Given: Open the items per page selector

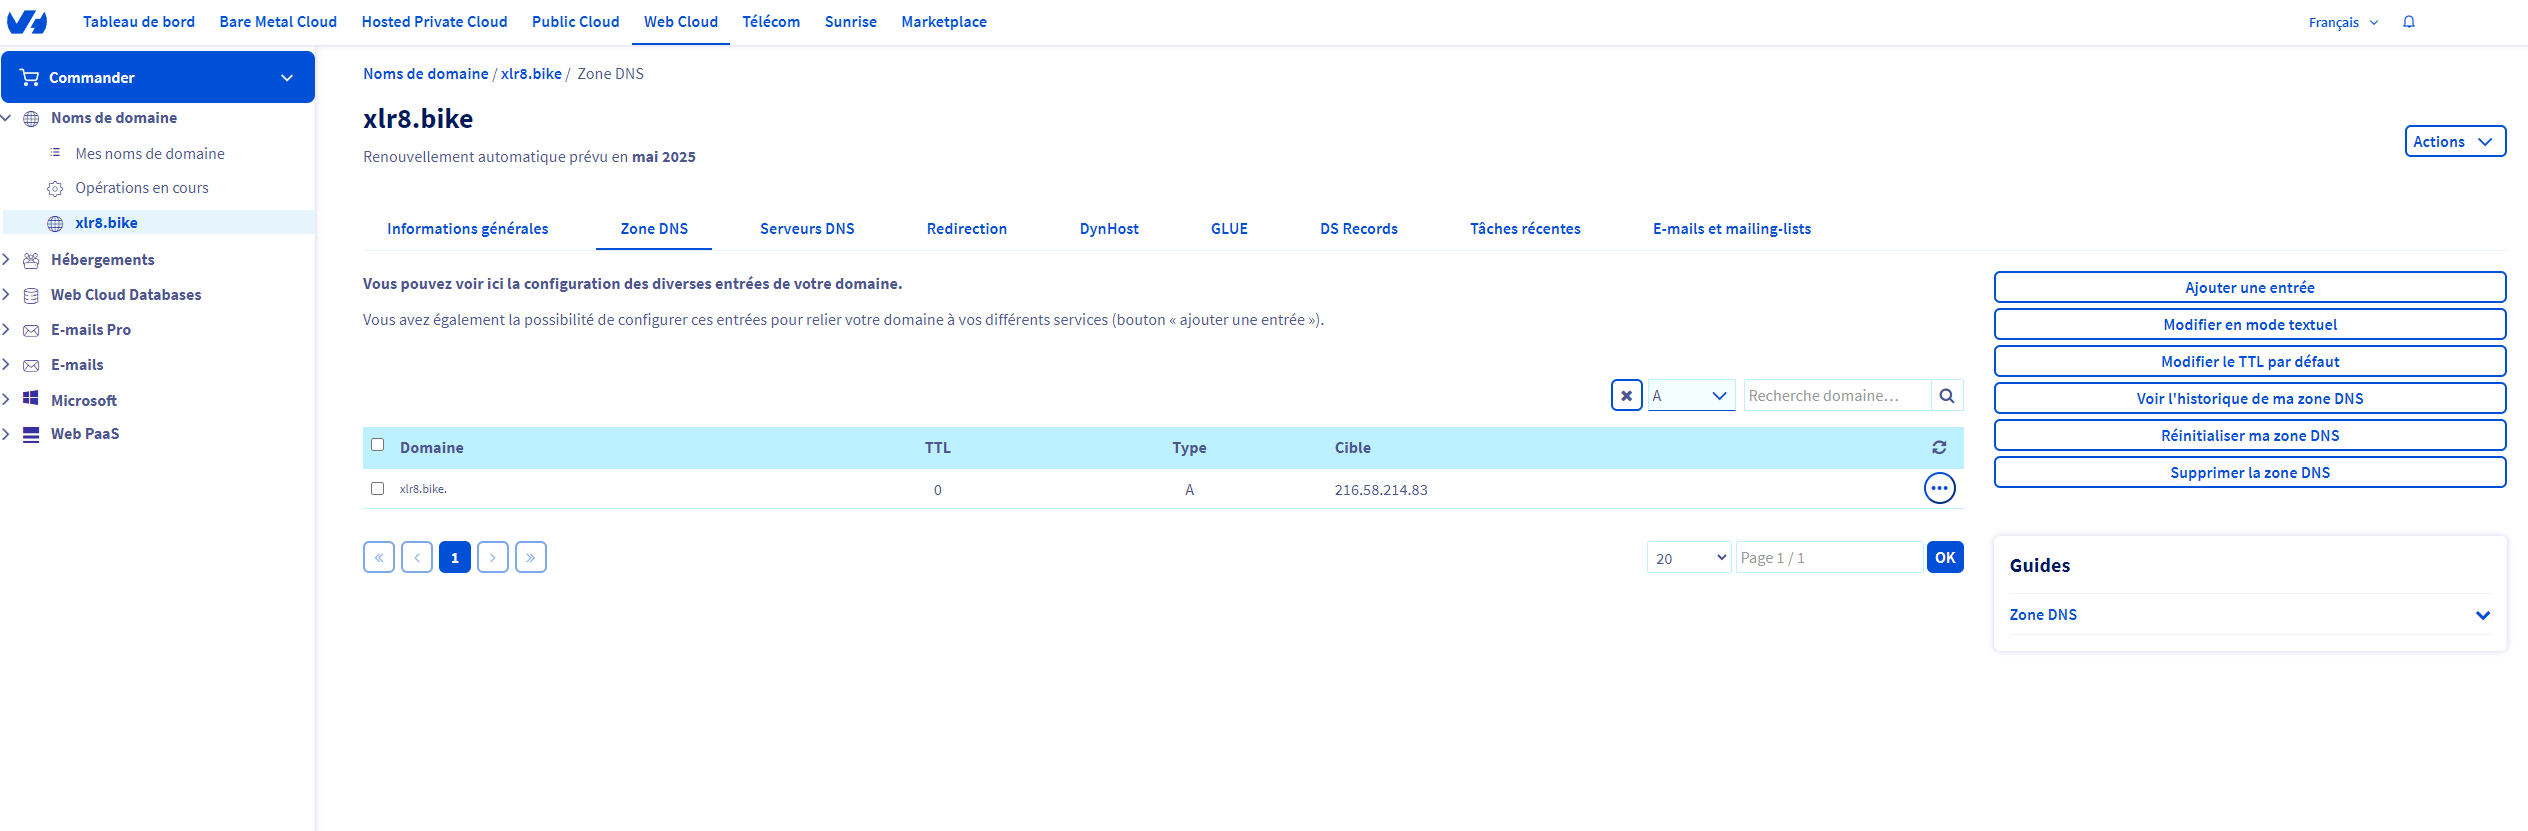Looking at the screenshot, I should pyautogui.click(x=1689, y=558).
